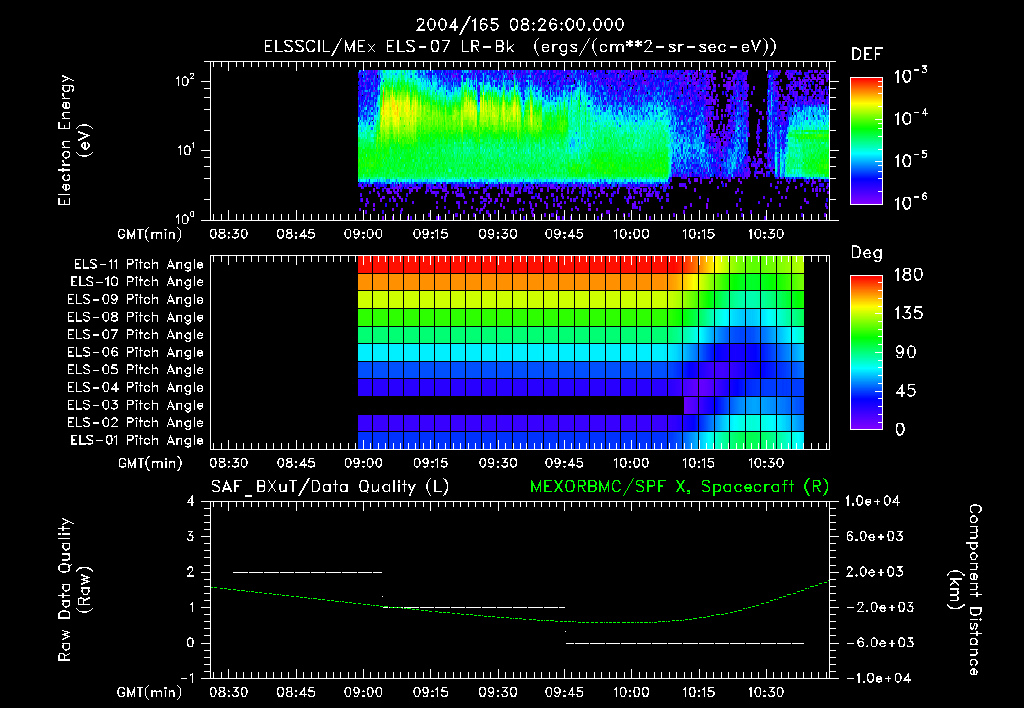1024x708 pixels.
Task: Click the data quality line segment at level 0
Action: click(684, 643)
